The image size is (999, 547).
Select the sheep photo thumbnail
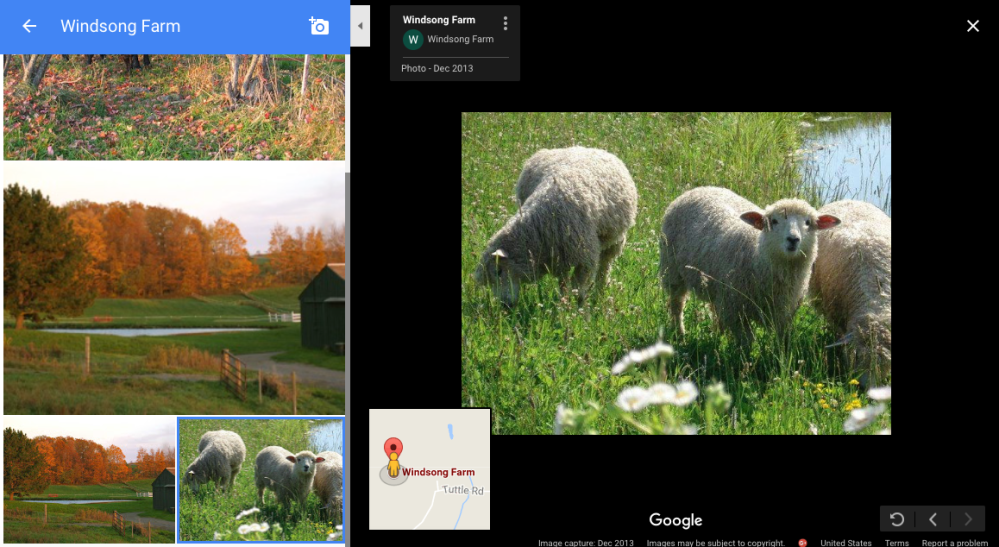coord(261,479)
